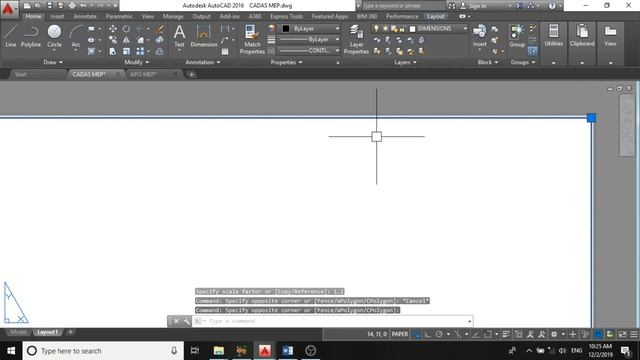Expand the Properties panel
Image resolution: width=640 pixels, height=360 pixels.
(286, 62)
